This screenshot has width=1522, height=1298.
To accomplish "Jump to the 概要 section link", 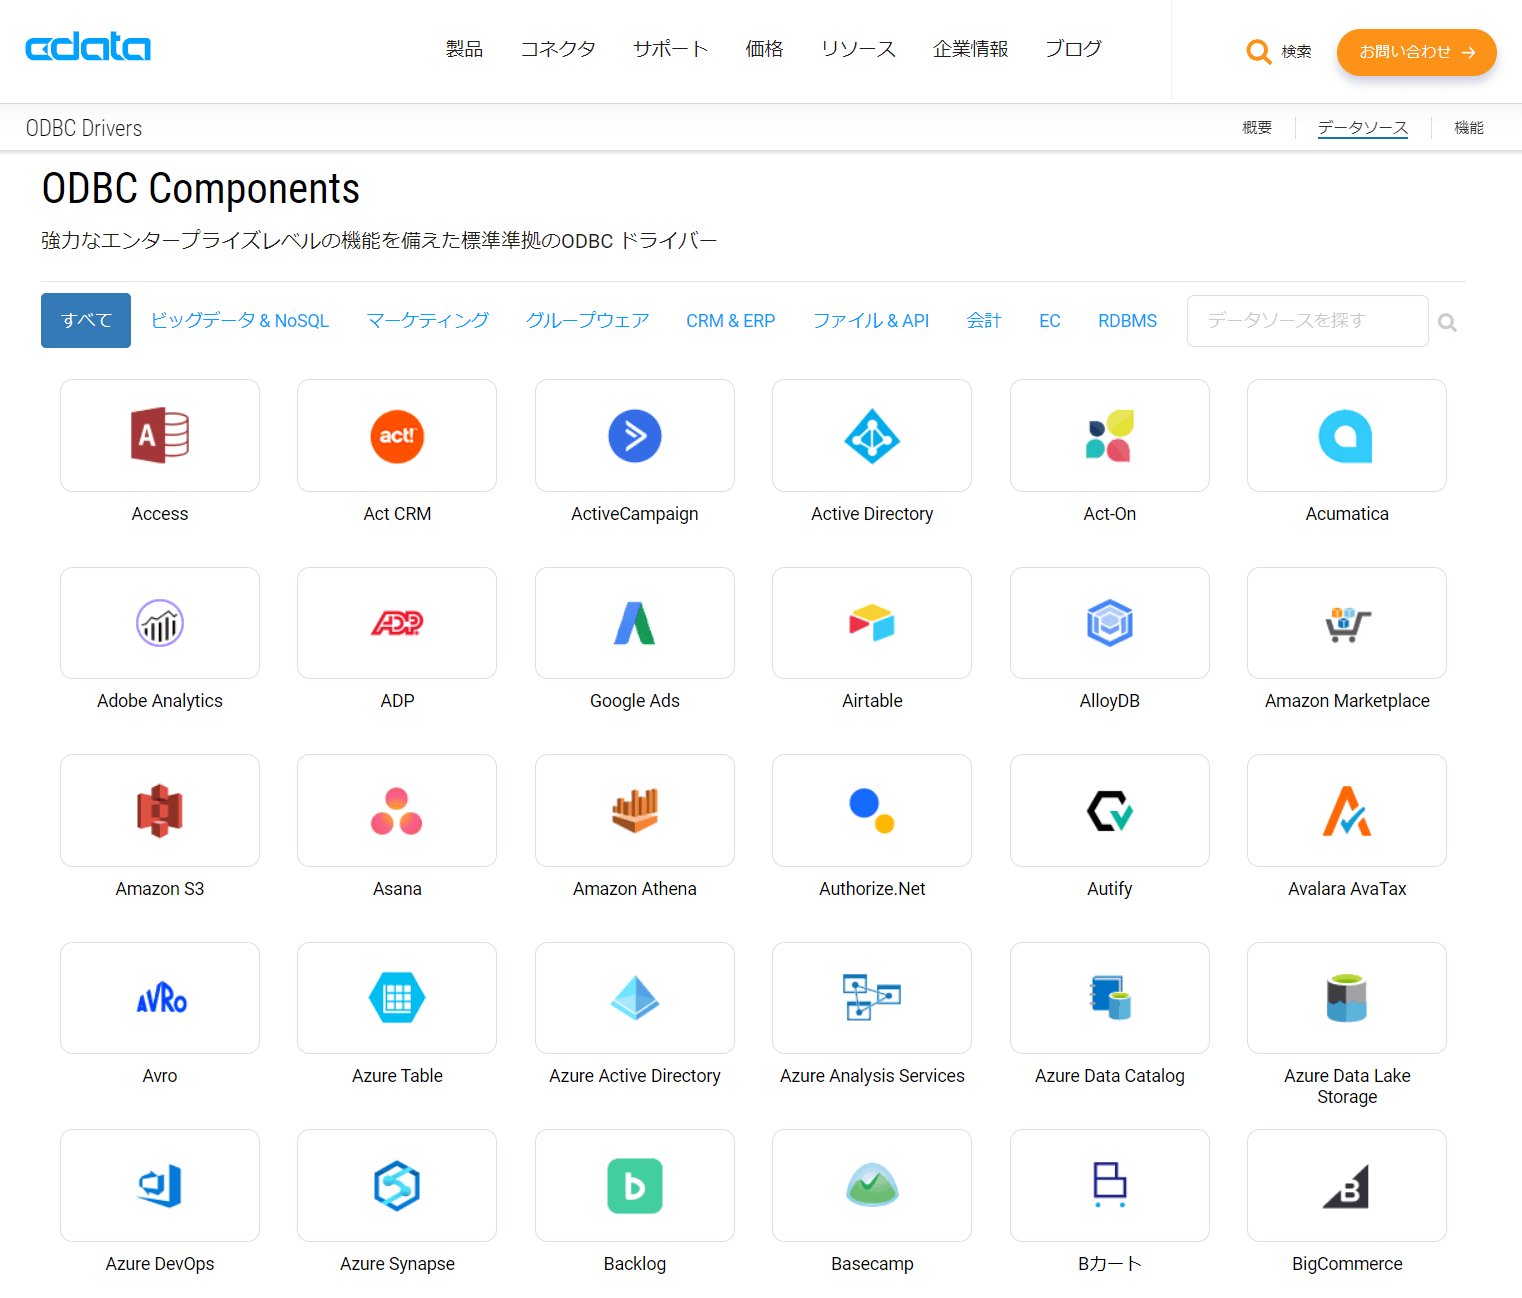I will coord(1257,128).
